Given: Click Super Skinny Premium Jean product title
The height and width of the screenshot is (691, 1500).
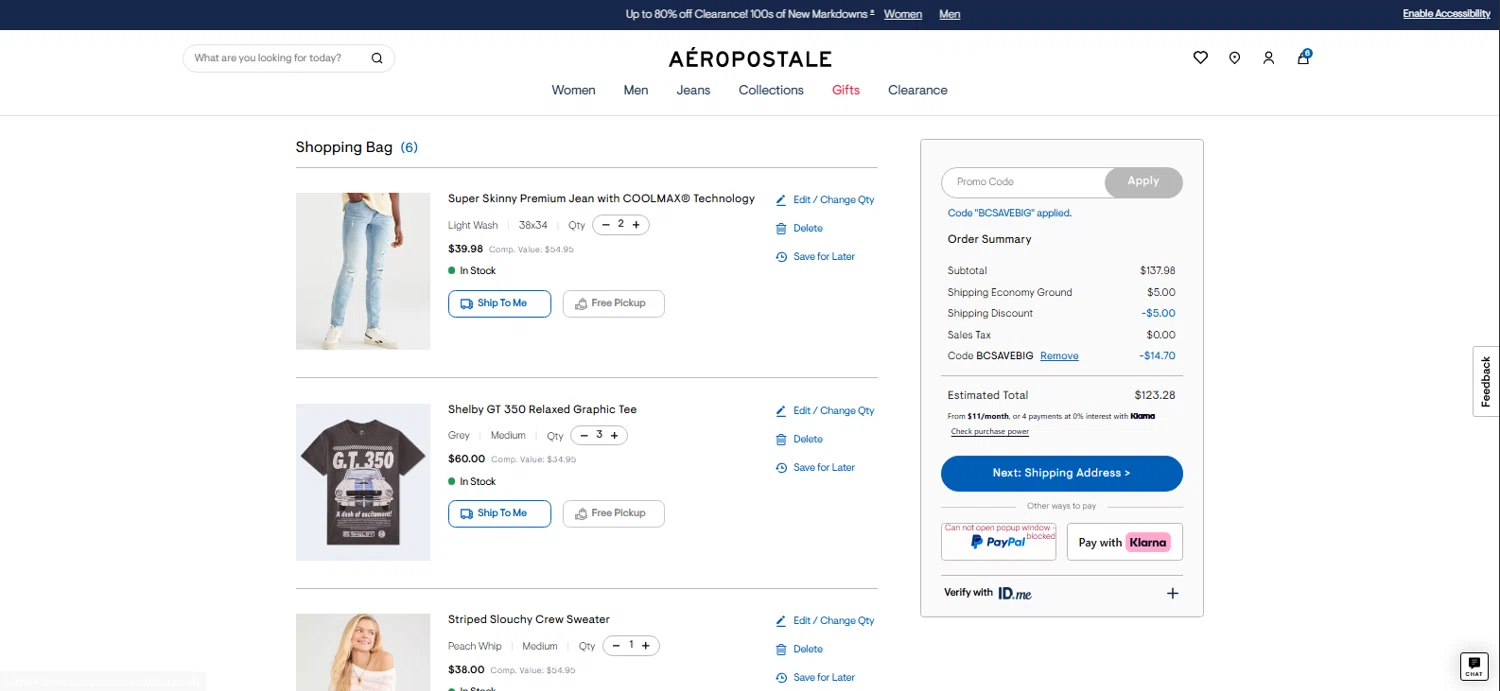Looking at the screenshot, I should pos(601,199).
